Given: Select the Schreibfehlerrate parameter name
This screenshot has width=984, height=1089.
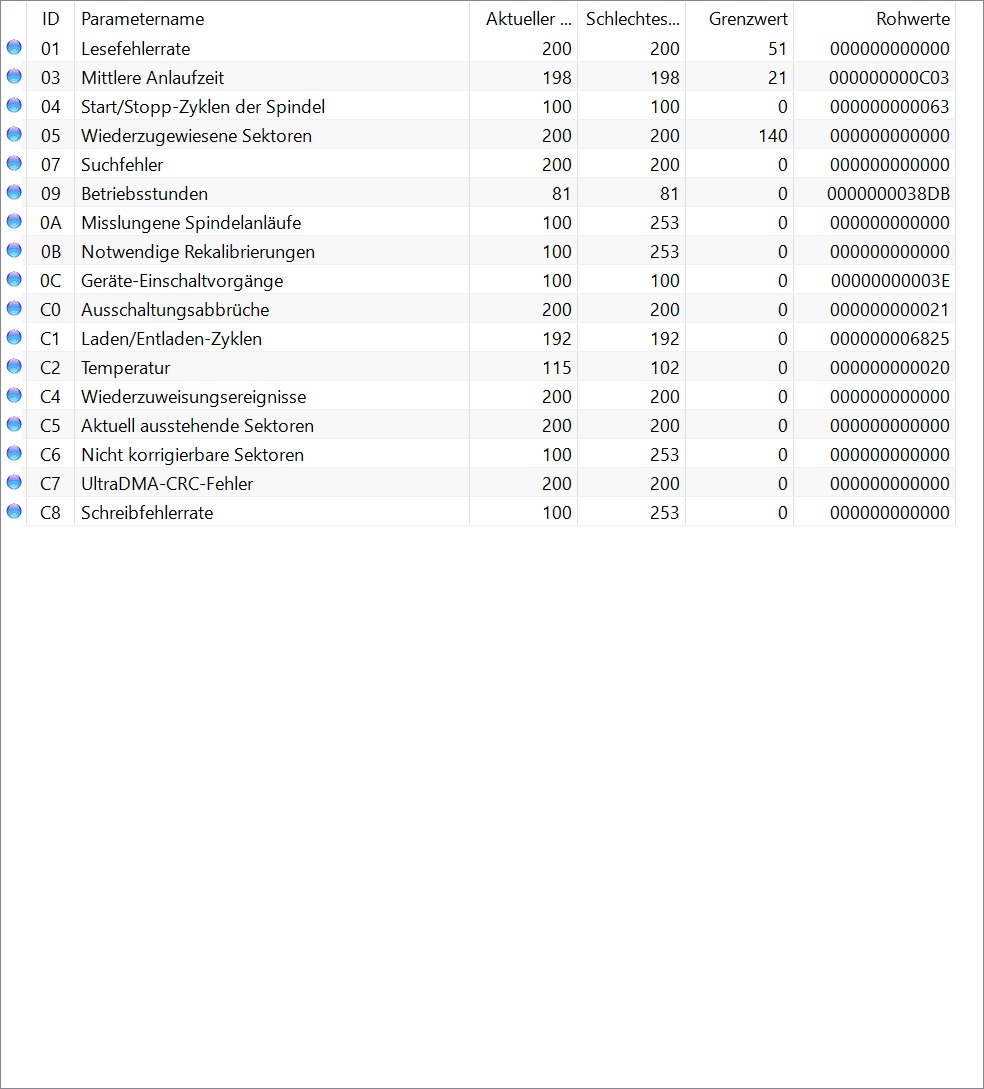Looking at the screenshot, I should click(147, 513).
